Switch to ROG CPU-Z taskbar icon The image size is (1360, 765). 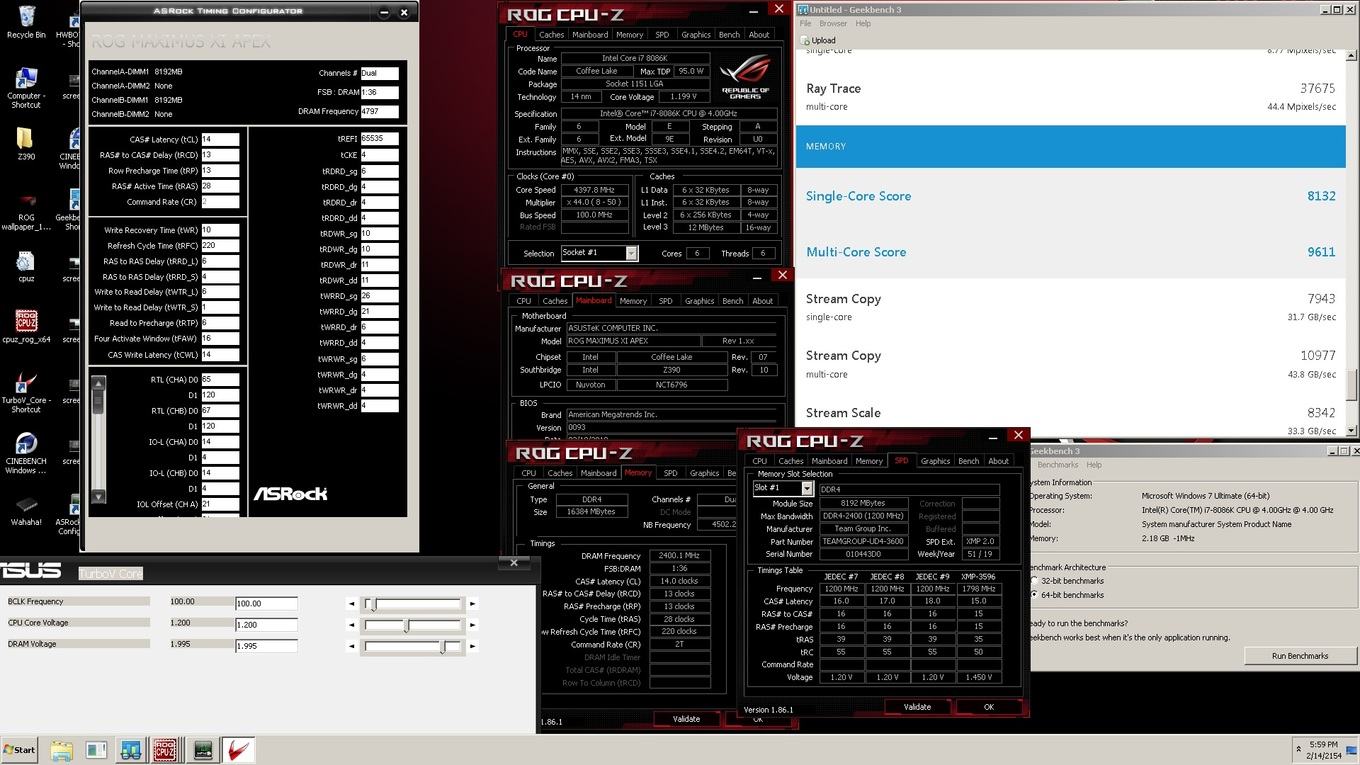pyautogui.click(x=166, y=749)
